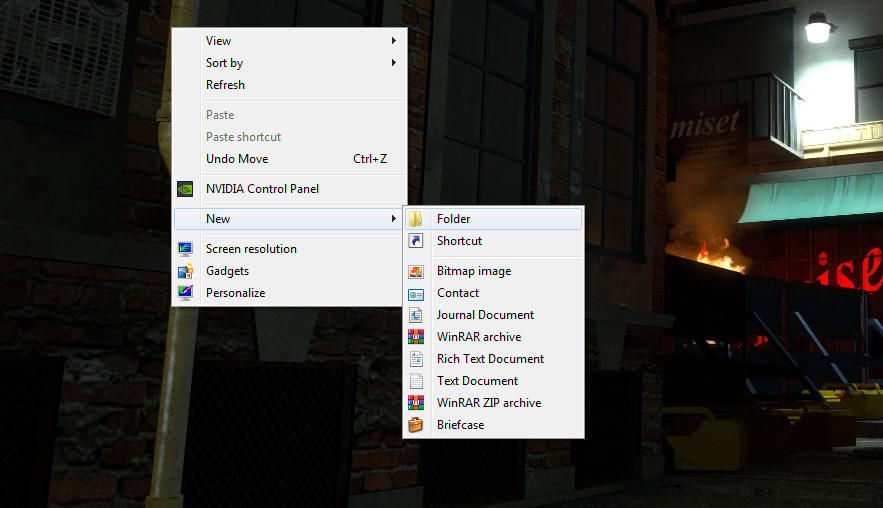
Task: Open Screen resolution settings
Action: [x=290, y=248]
